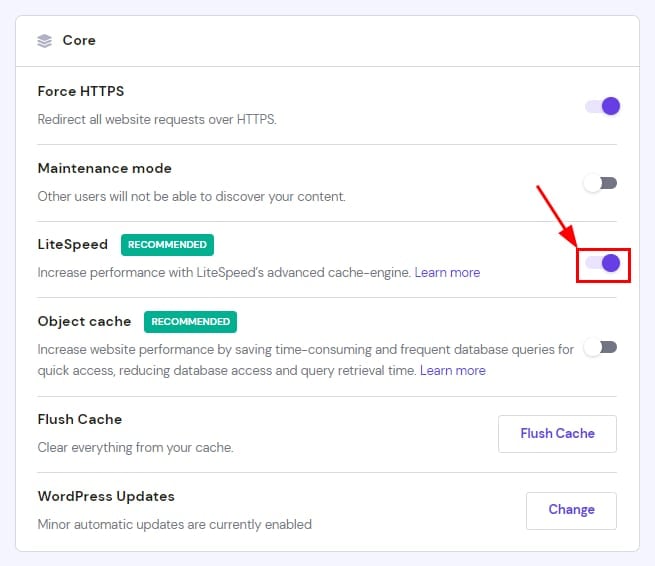The width and height of the screenshot is (655, 566).
Task: Open Learn more link under LiteSpeed
Action: [x=447, y=272]
